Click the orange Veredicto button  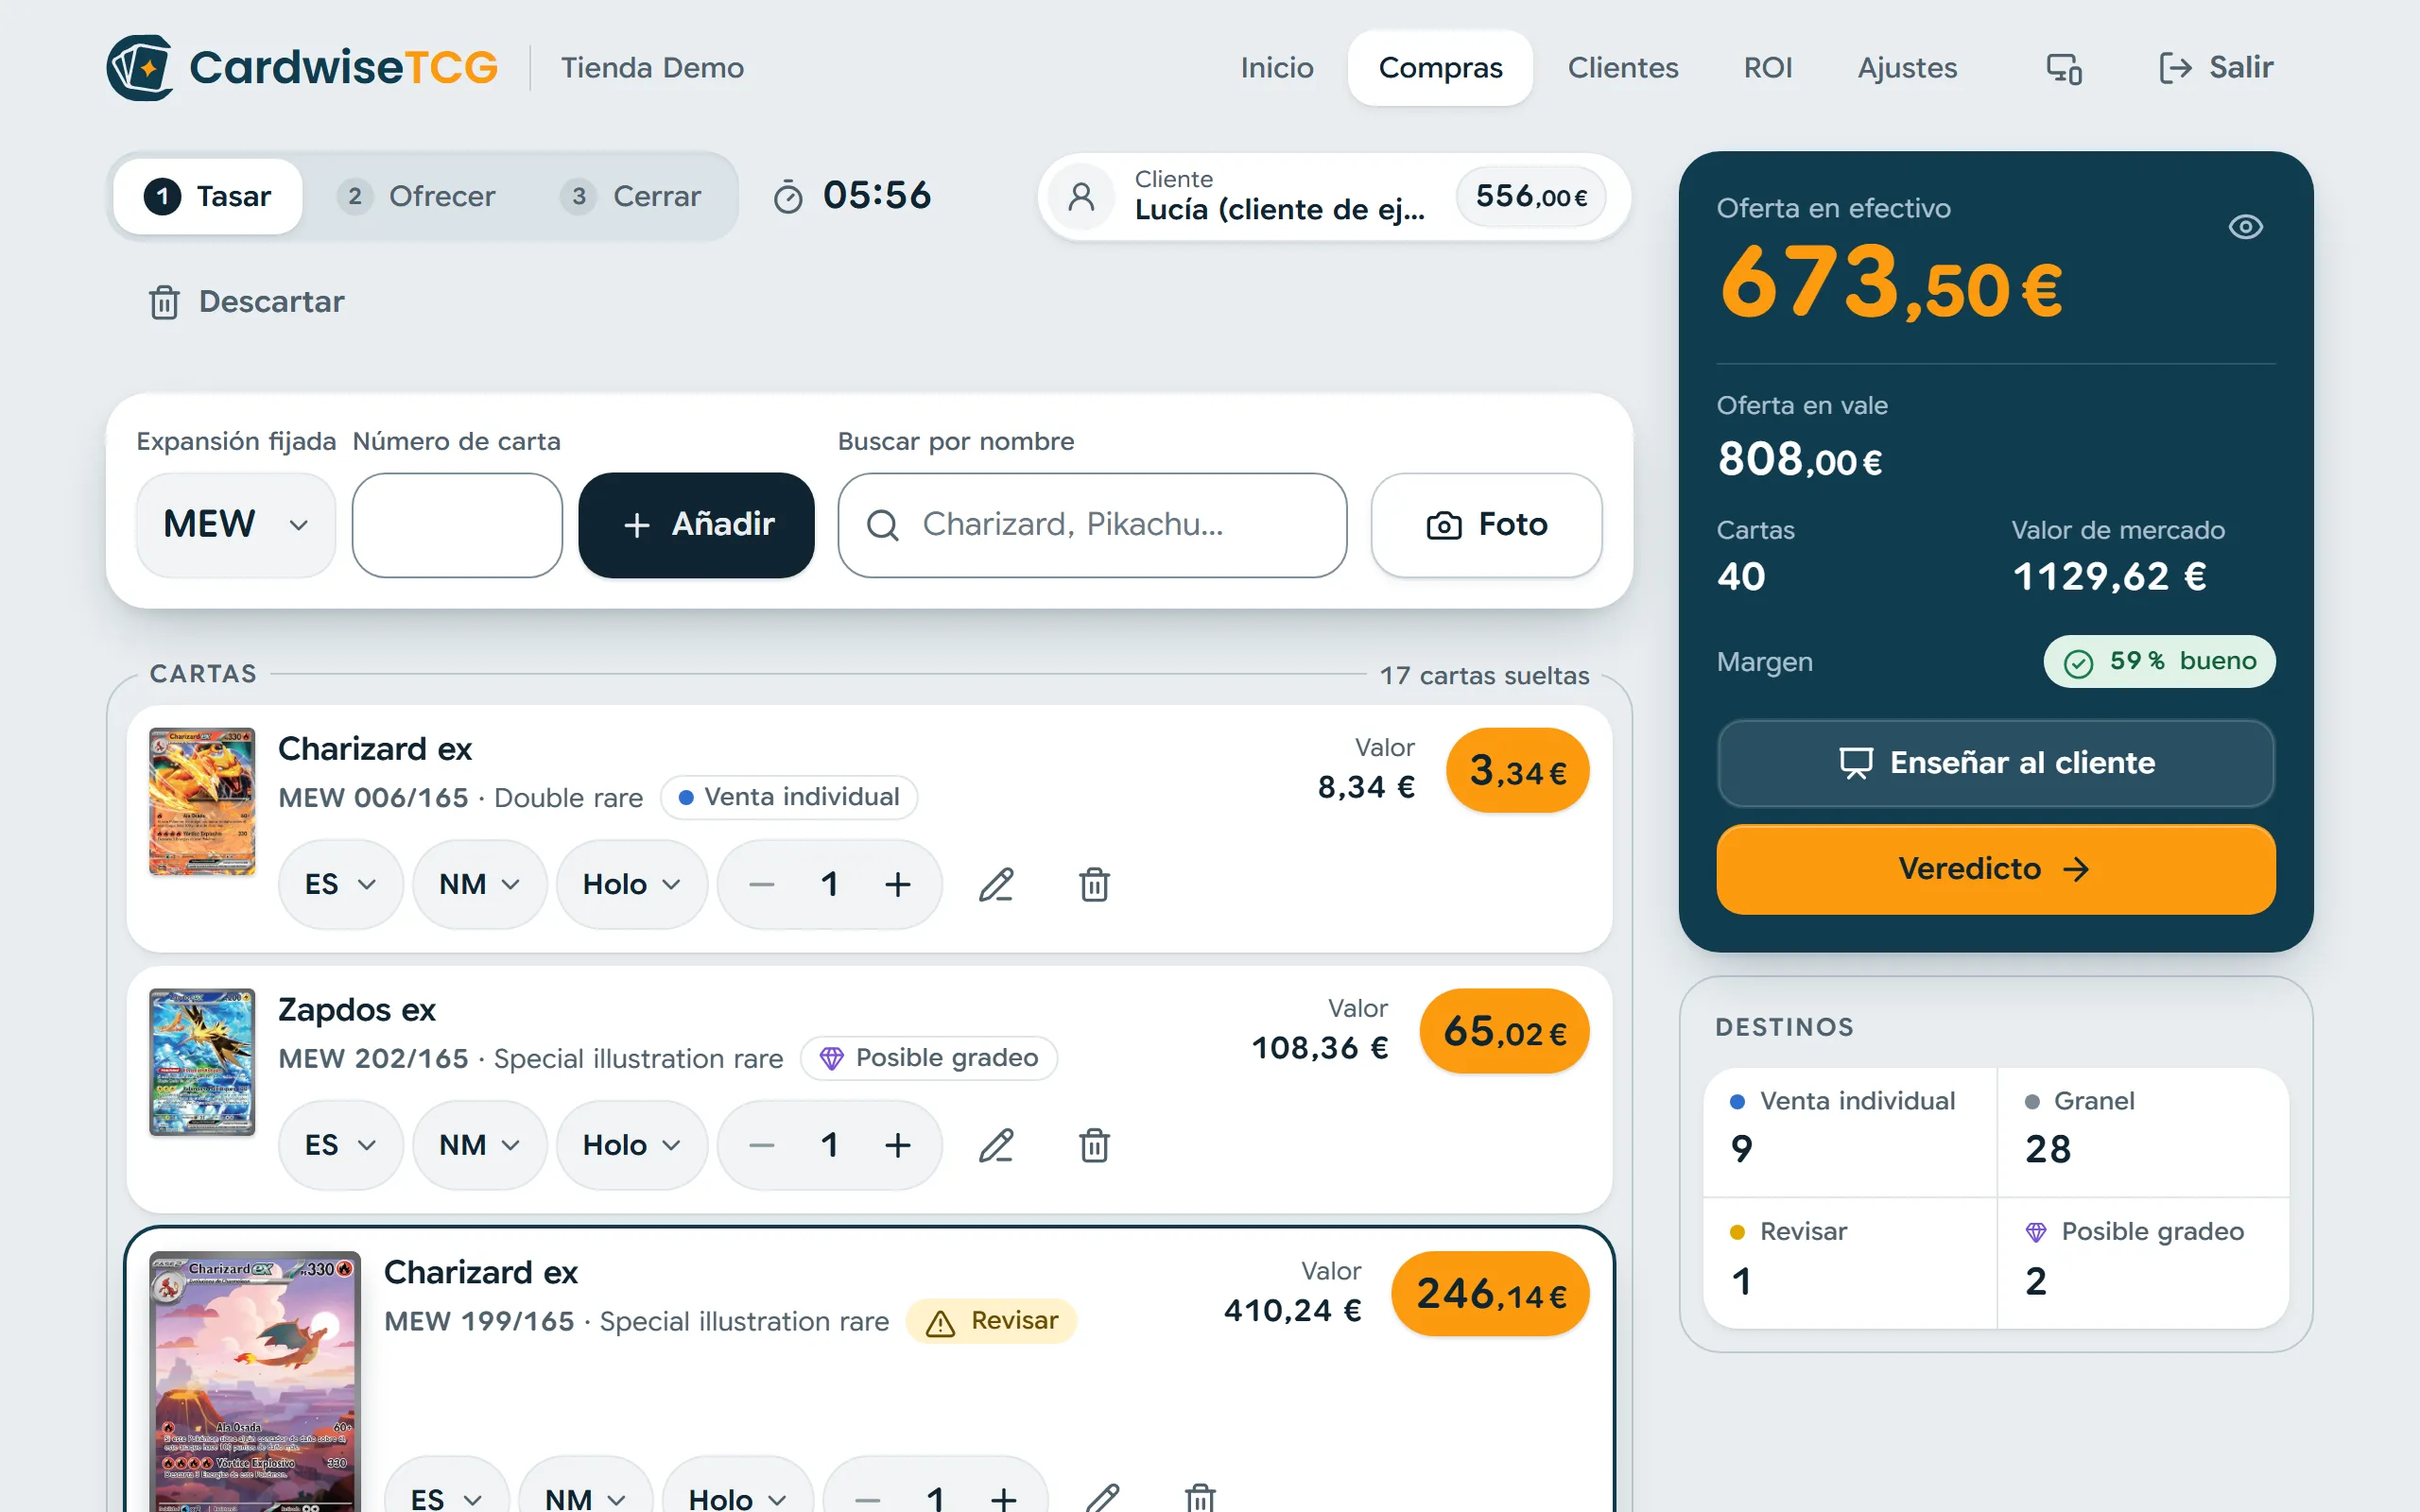point(1995,869)
